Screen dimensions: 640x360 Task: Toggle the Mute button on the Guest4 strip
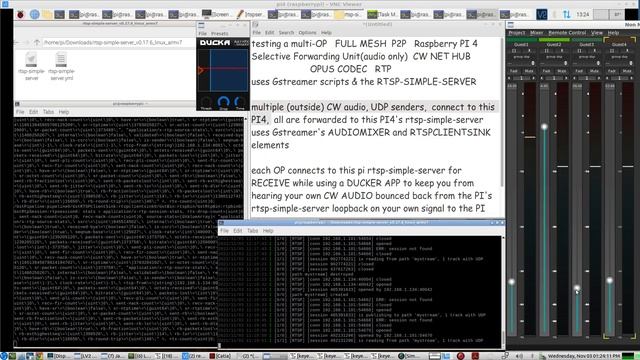[x=627, y=71]
